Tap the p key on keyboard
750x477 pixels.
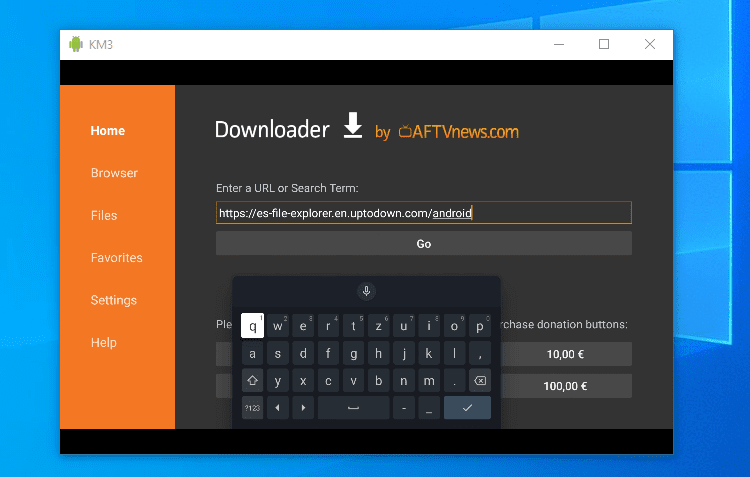point(480,326)
